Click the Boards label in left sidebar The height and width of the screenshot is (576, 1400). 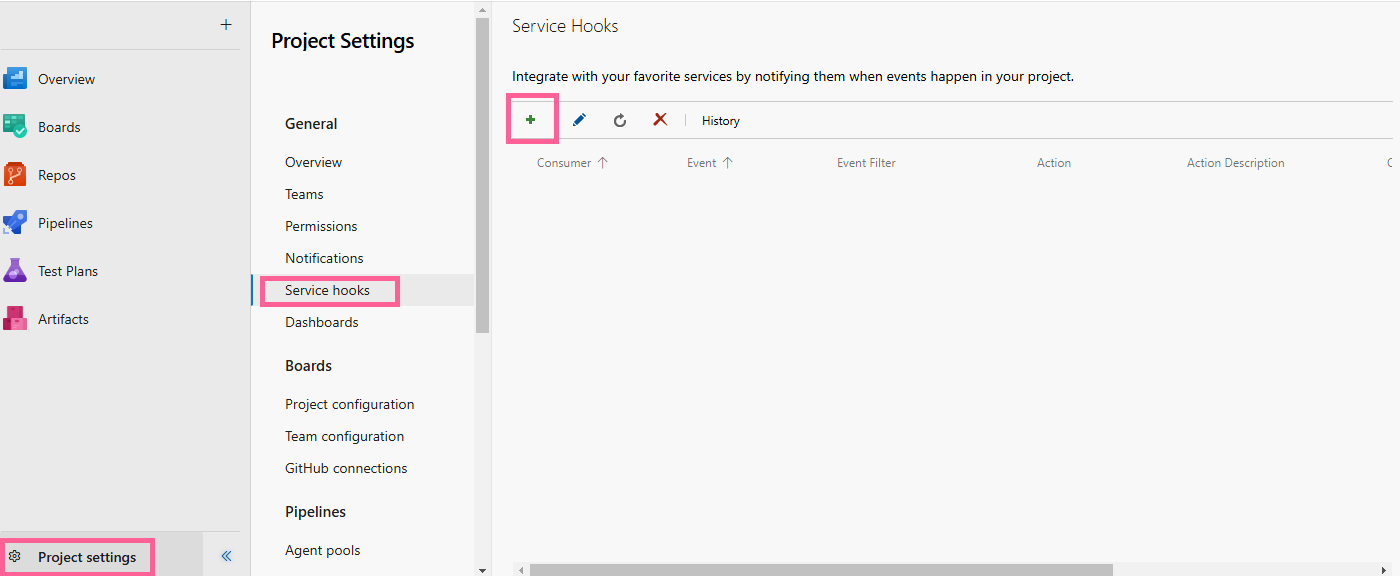click(59, 127)
